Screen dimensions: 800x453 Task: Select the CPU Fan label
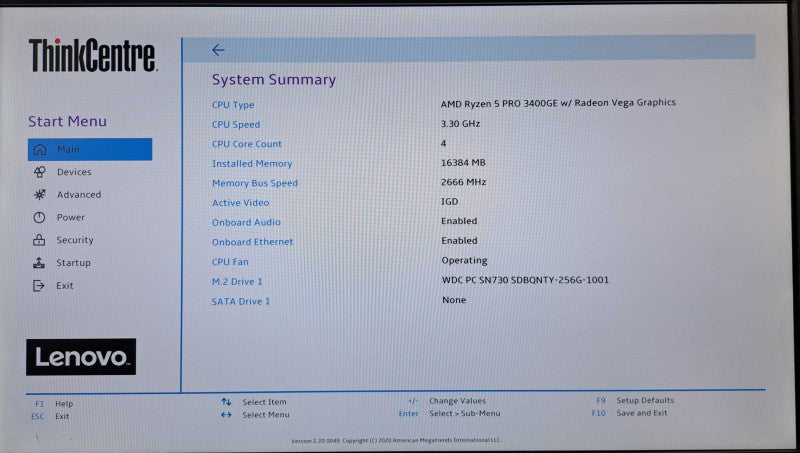click(230, 262)
